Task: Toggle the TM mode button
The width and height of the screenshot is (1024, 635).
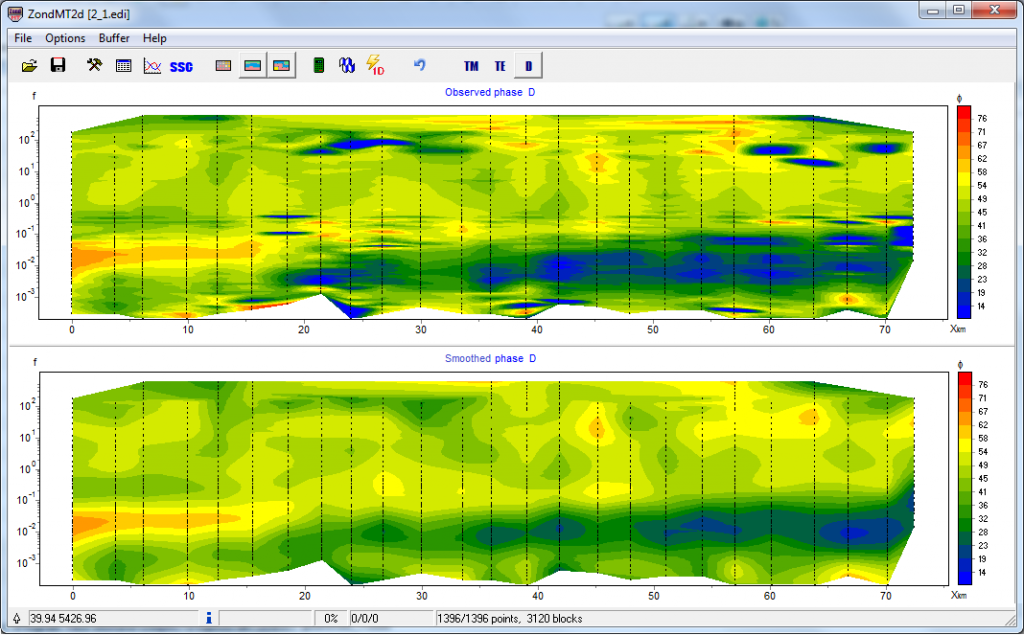Action: (x=471, y=67)
